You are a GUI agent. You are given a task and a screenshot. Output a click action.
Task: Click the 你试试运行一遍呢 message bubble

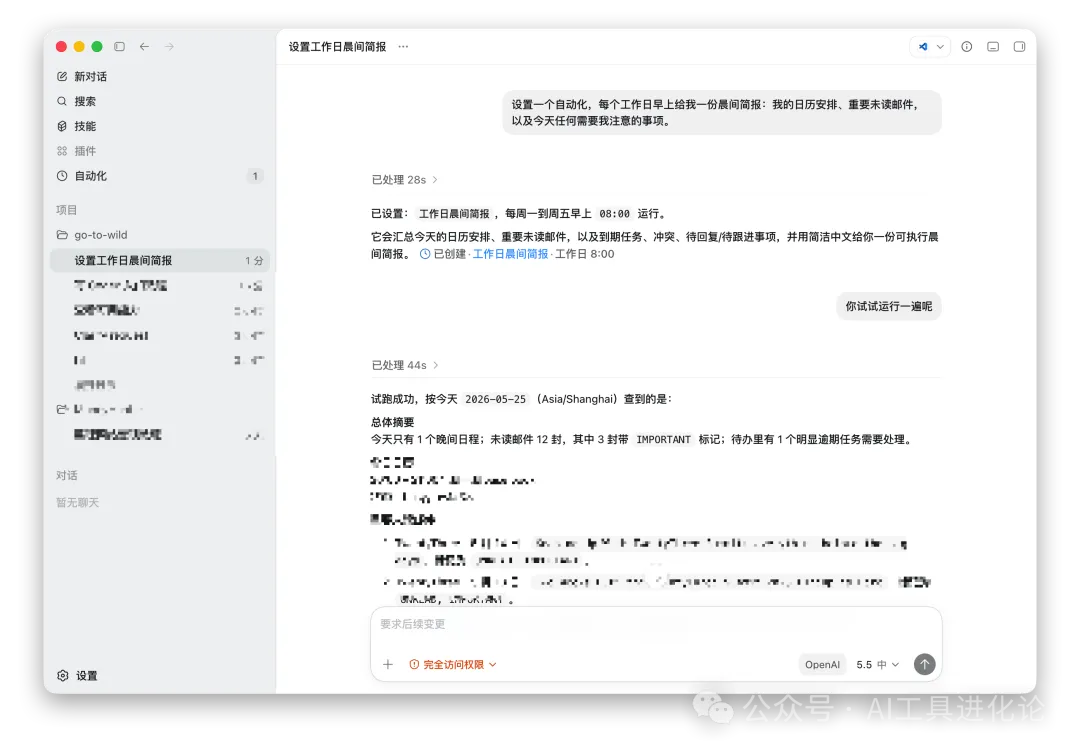[x=889, y=306]
